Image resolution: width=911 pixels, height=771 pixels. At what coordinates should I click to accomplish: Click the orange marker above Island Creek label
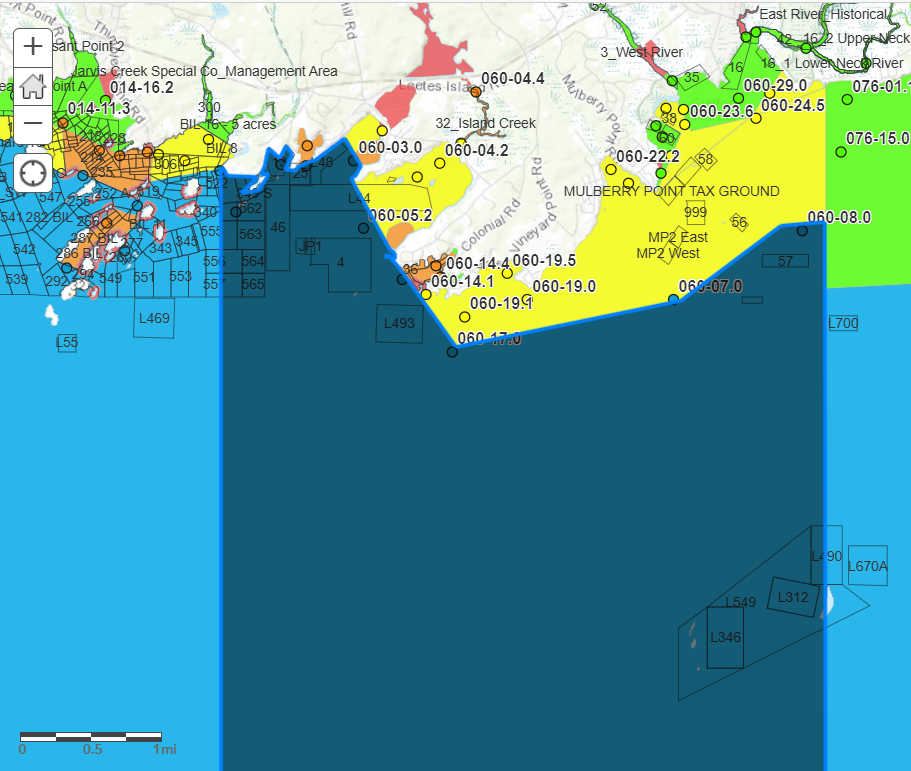(476, 91)
